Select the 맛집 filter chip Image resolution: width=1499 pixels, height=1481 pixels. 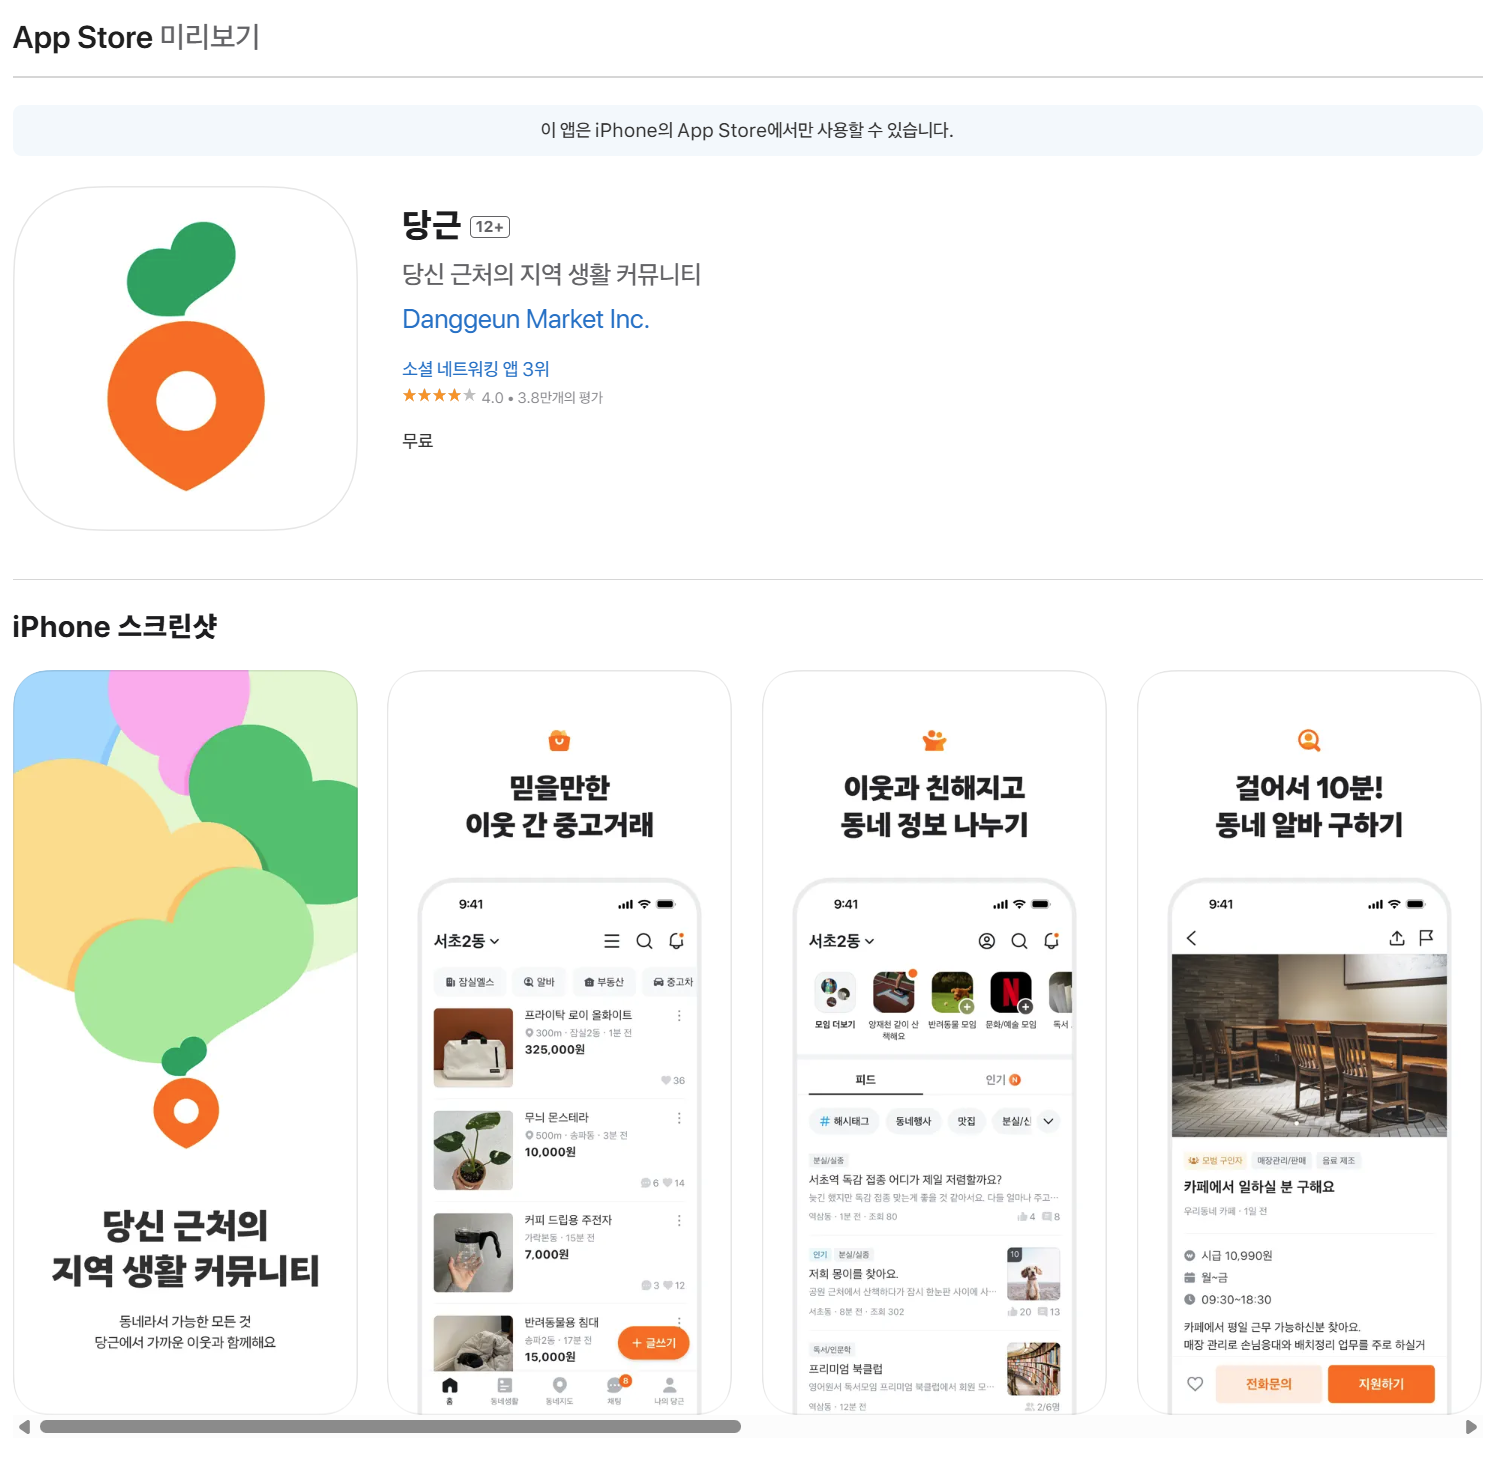click(966, 1121)
